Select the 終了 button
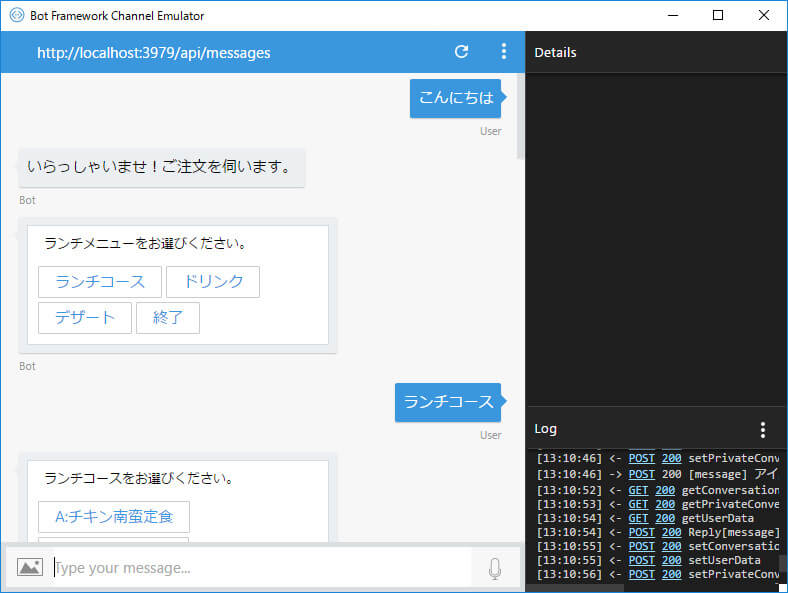 [168, 318]
